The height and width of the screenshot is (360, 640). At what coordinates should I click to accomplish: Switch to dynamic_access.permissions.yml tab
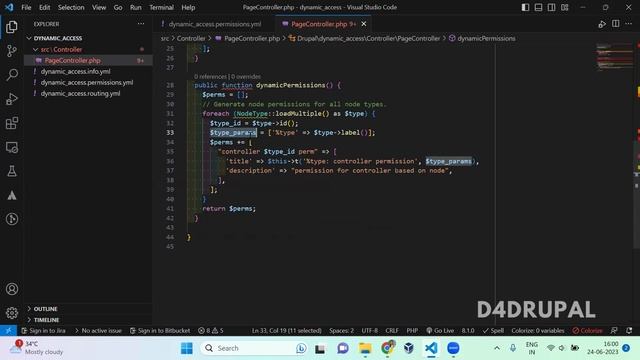click(215, 24)
